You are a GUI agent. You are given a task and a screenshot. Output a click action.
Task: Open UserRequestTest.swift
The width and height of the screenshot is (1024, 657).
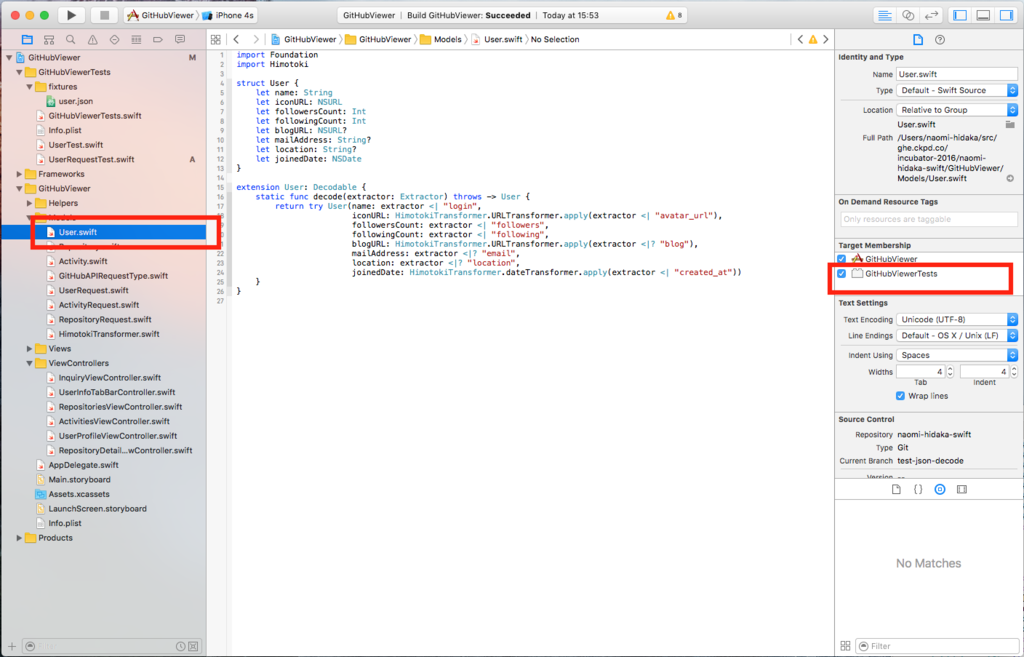coord(91,159)
